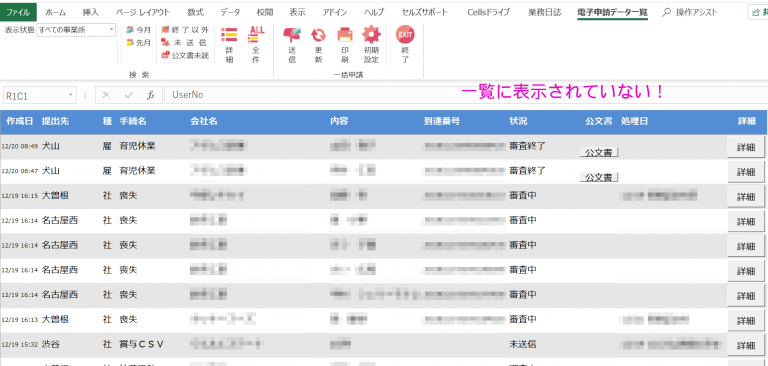Click 詳細 button for 賞与CSV row
The height and width of the screenshot is (366, 768).
tap(746, 345)
